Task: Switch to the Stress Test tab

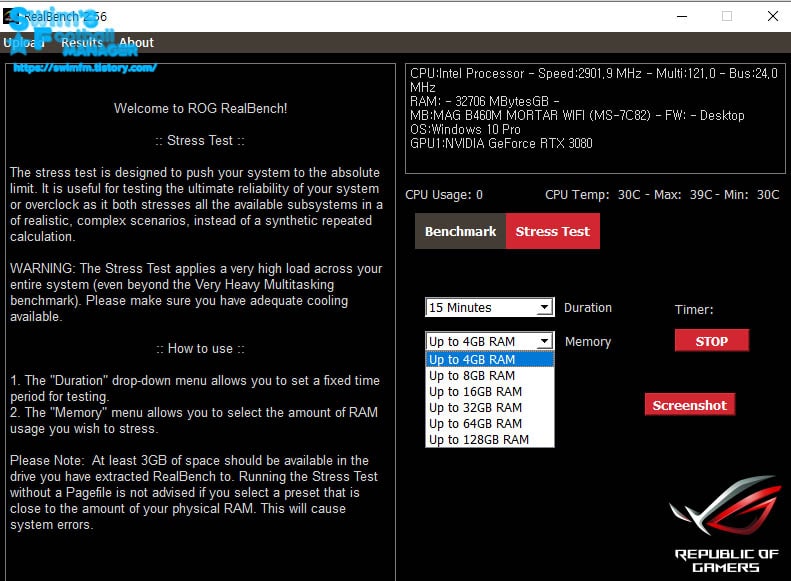Action: tap(552, 231)
